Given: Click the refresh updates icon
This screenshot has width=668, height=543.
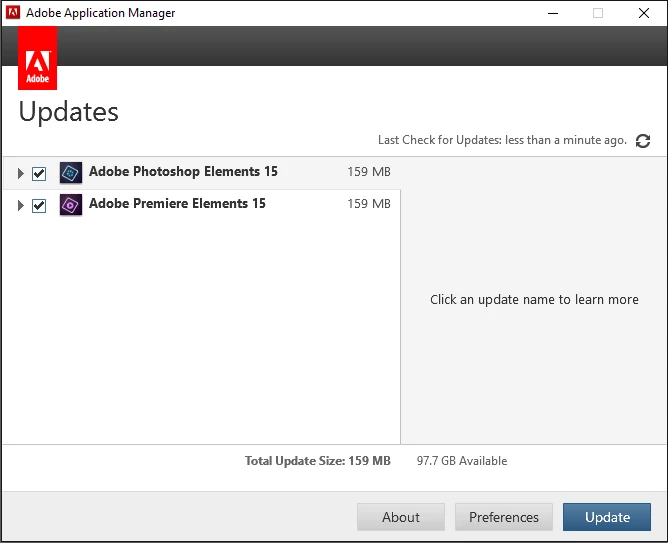Looking at the screenshot, I should [x=642, y=141].
